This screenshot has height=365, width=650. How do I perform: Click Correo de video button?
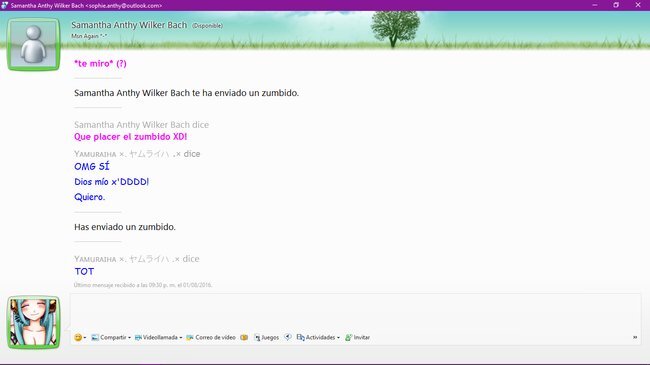(x=211, y=337)
